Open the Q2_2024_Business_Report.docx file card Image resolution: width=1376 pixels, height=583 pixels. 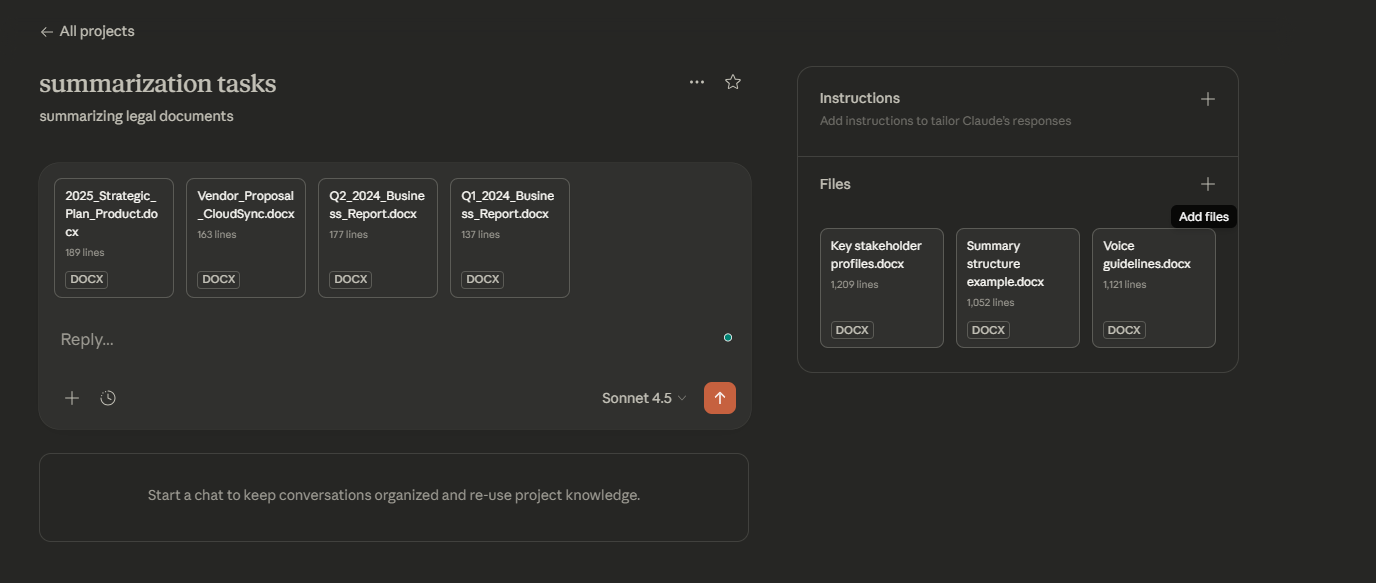(377, 238)
